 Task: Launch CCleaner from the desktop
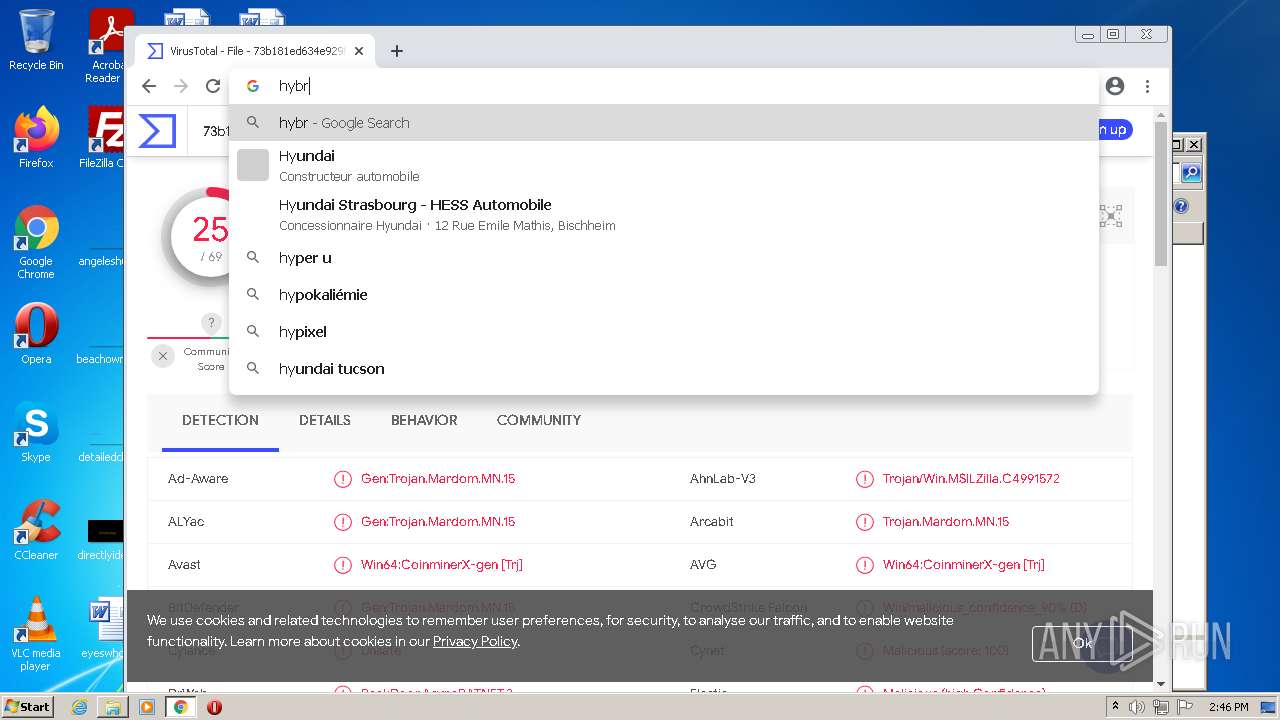(x=36, y=530)
